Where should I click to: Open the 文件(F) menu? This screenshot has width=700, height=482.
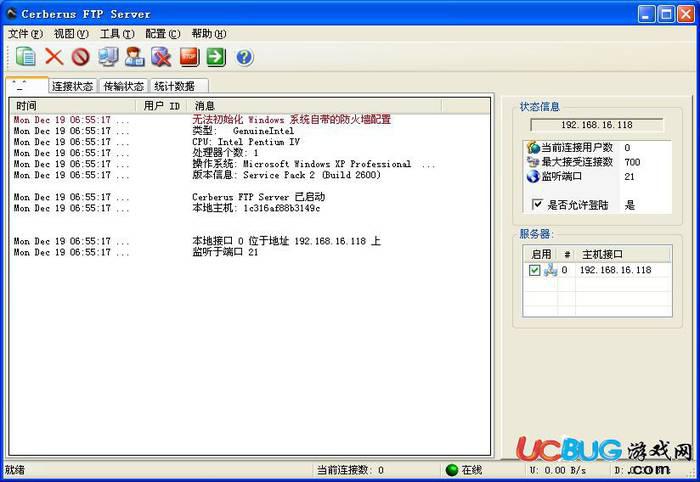click(x=26, y=33)
